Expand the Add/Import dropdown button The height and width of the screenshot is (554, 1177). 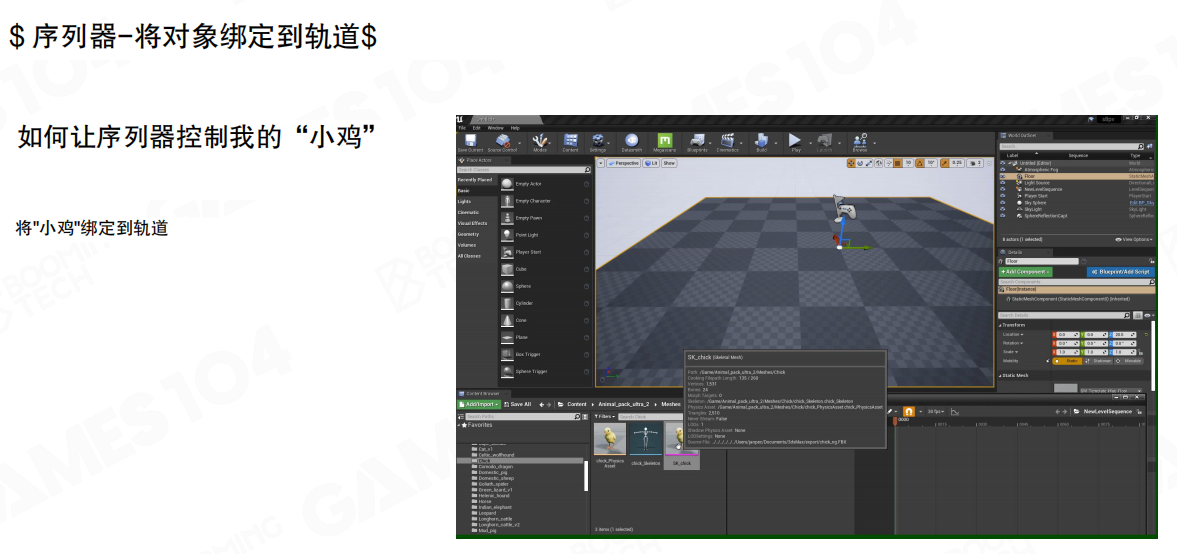click(x=480, y=404)
